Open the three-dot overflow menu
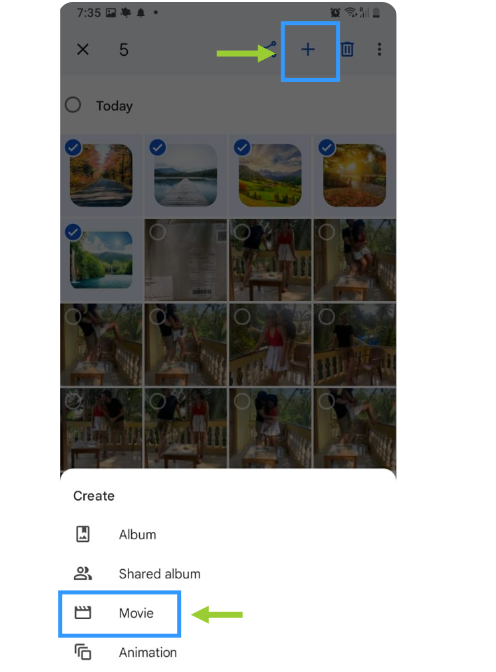Image resolution: width=496 pixels, height=672 pixels. click(x=379, y=49)
